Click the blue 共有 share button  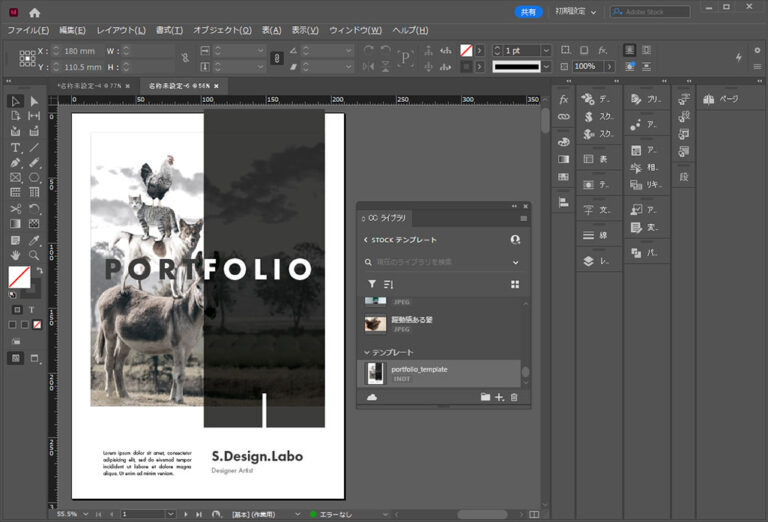click(x=528, y=12)
